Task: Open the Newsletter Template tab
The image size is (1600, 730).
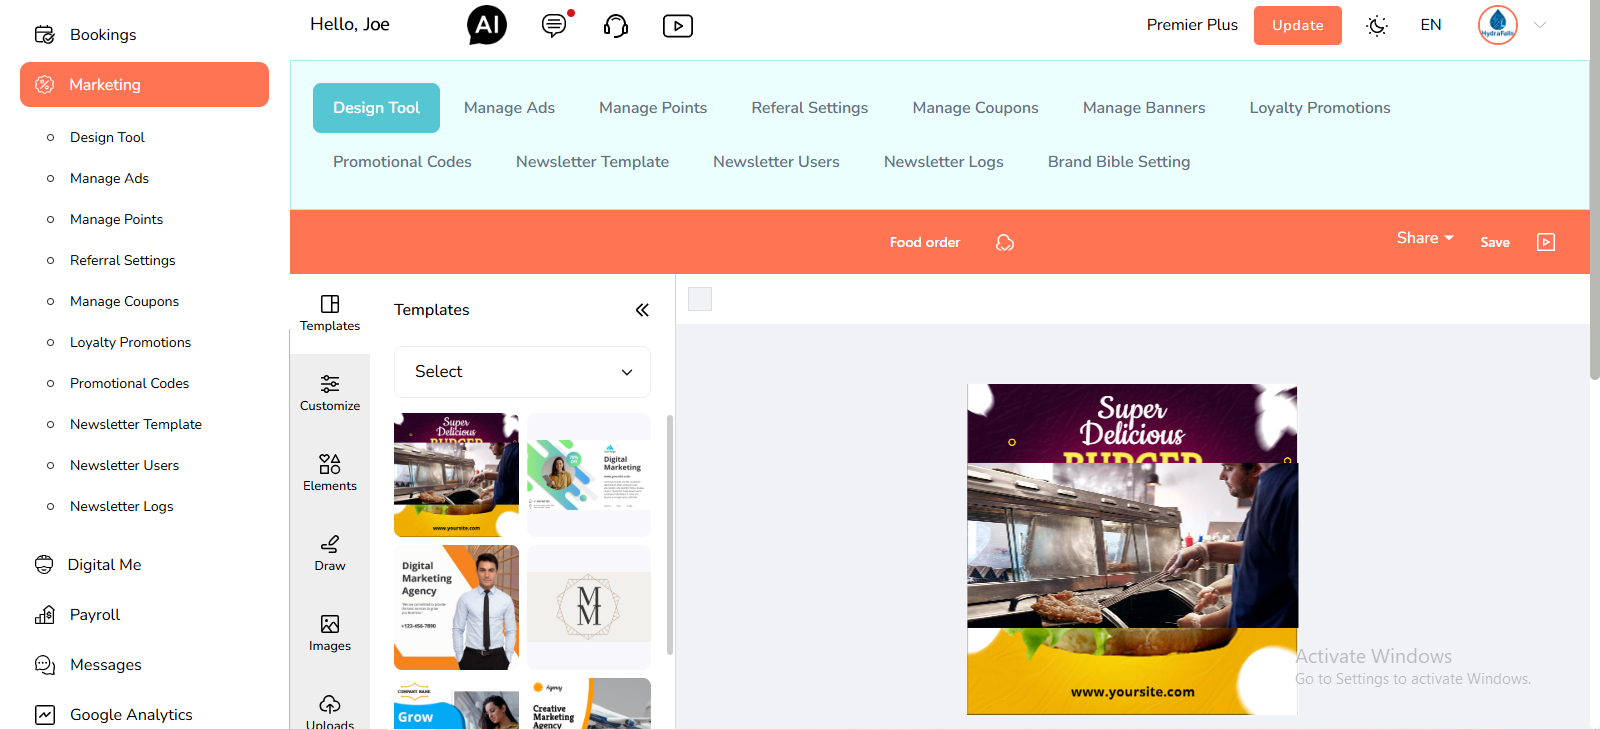Action: click(592, 162)
